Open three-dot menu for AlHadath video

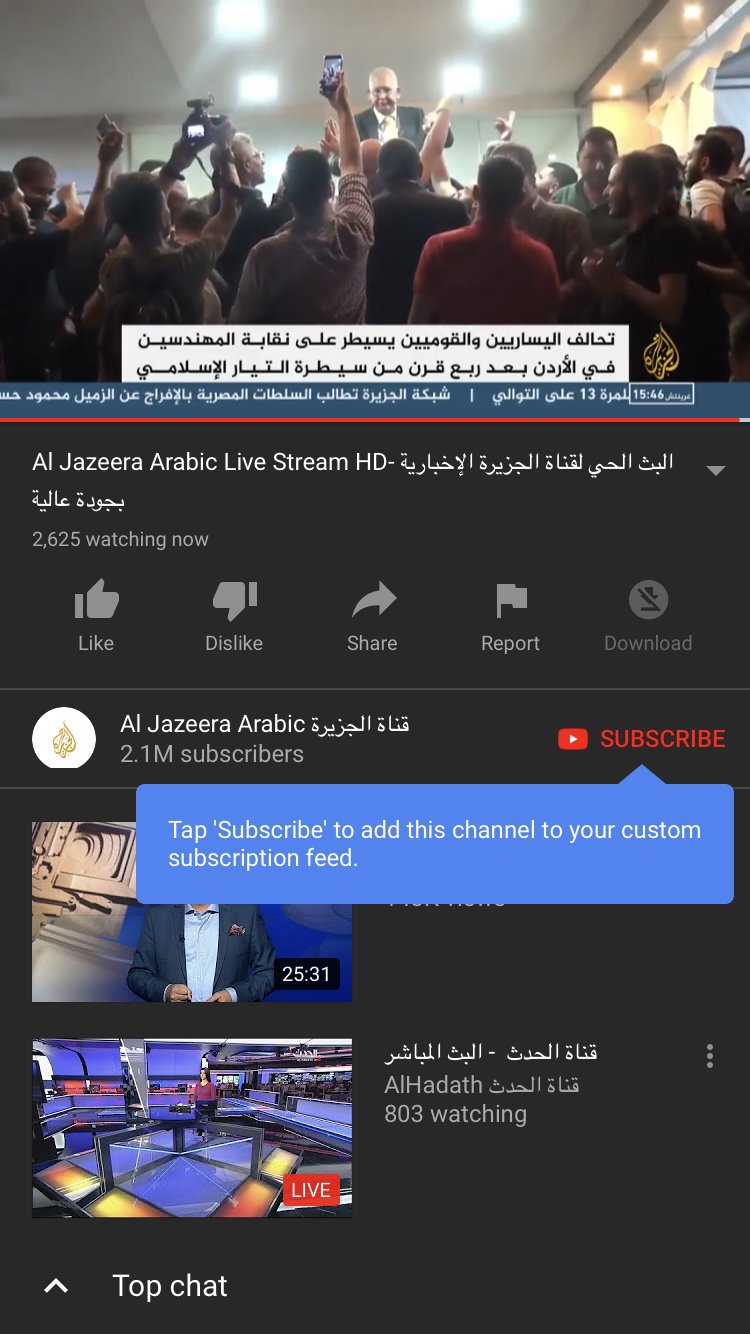pos(709,1056)
